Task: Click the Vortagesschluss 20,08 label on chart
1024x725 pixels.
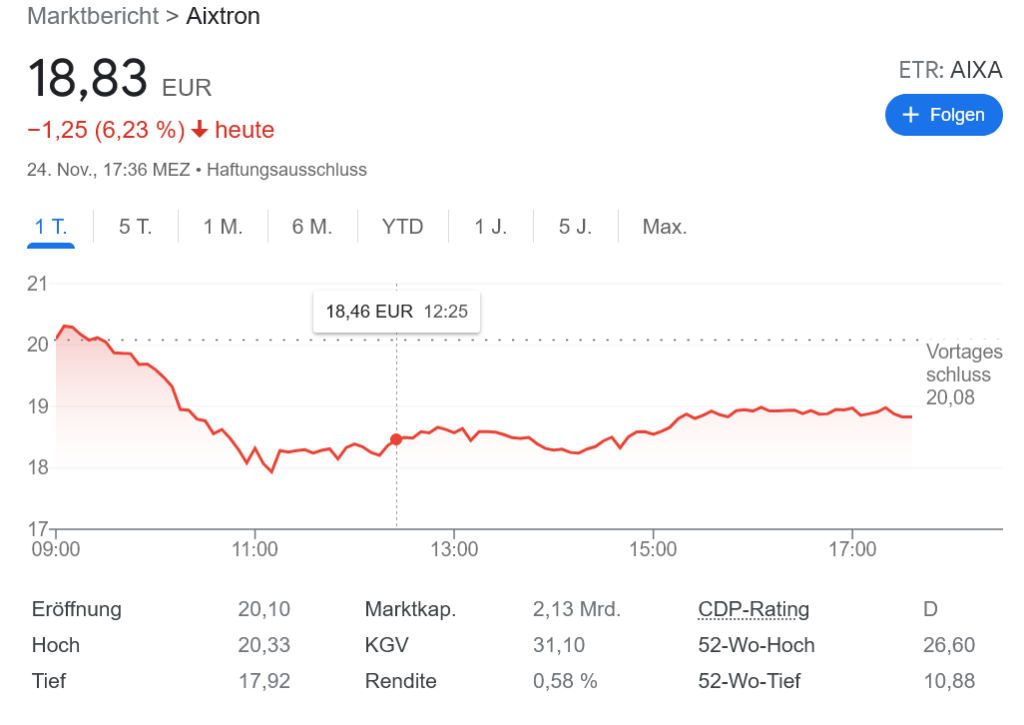Action: pyautogui.click(x=963, y=373)
